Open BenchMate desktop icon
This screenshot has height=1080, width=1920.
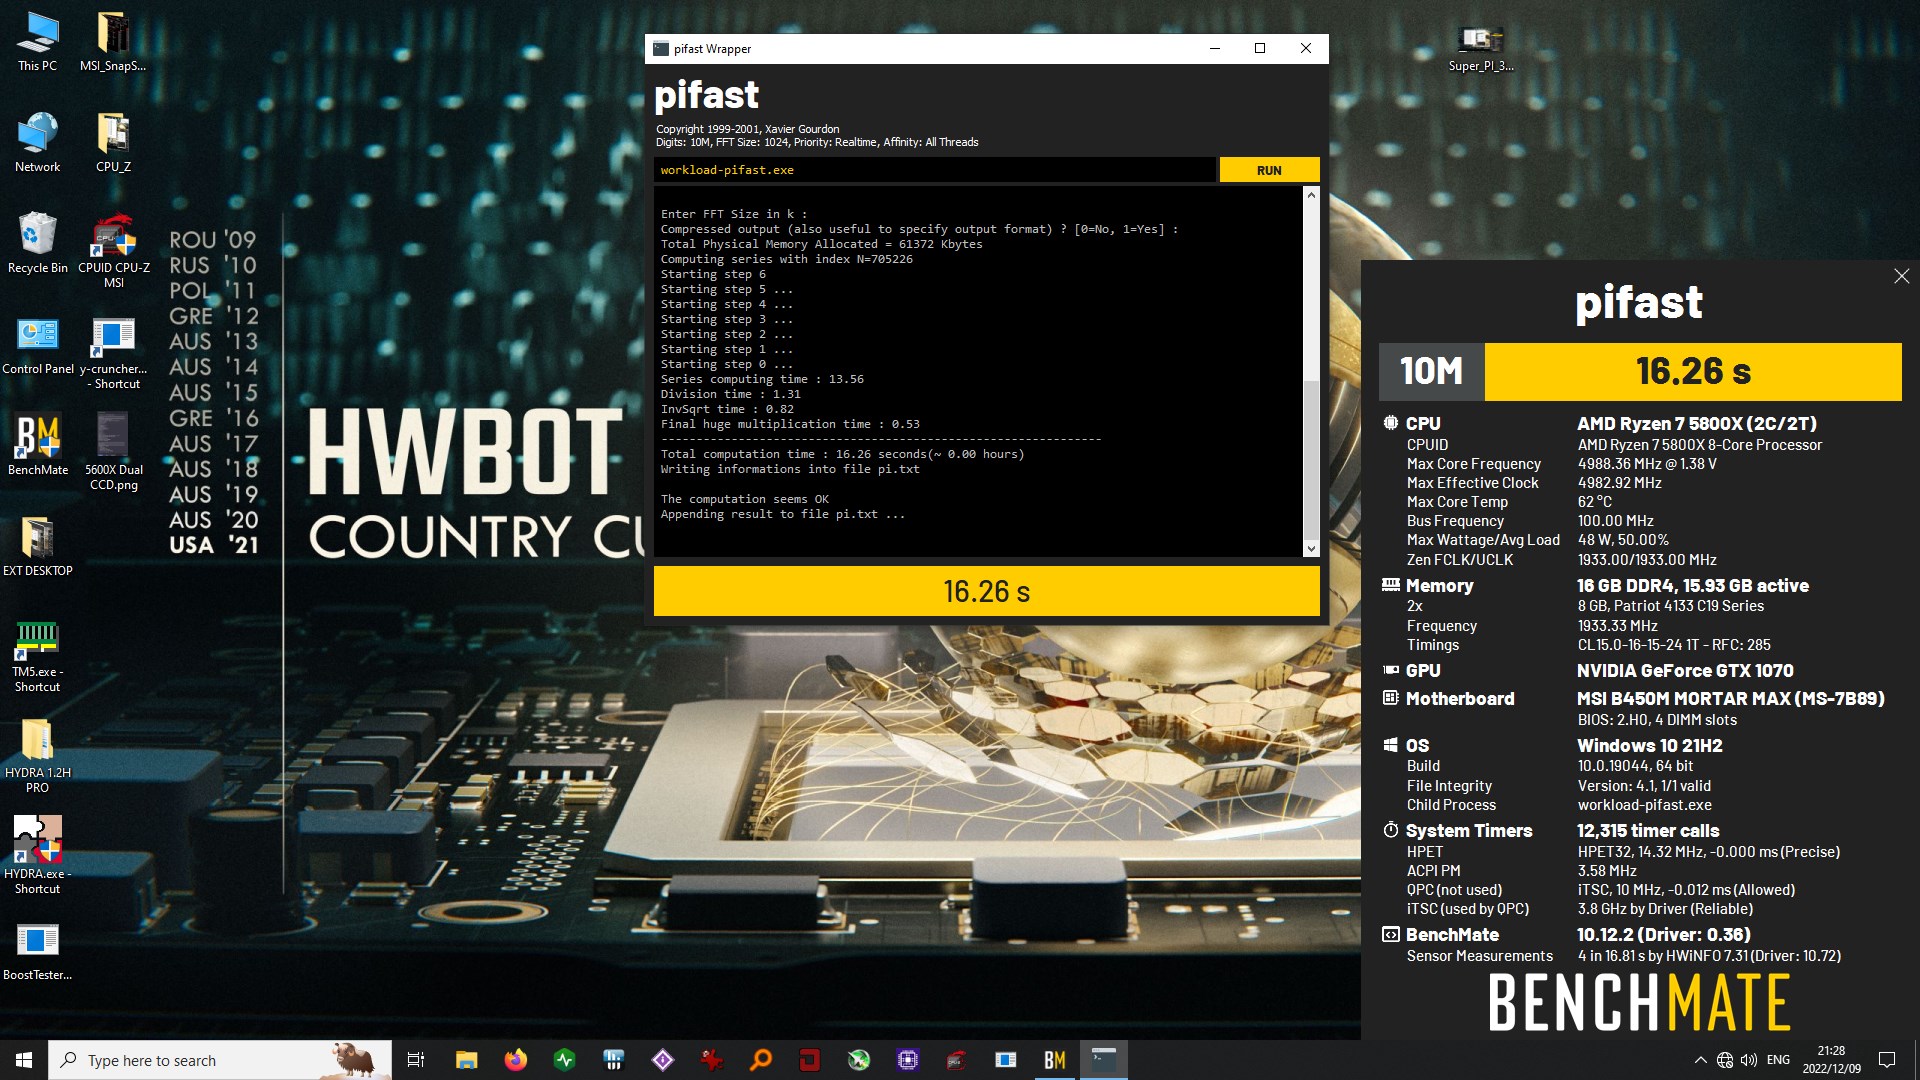pos(37,446)
